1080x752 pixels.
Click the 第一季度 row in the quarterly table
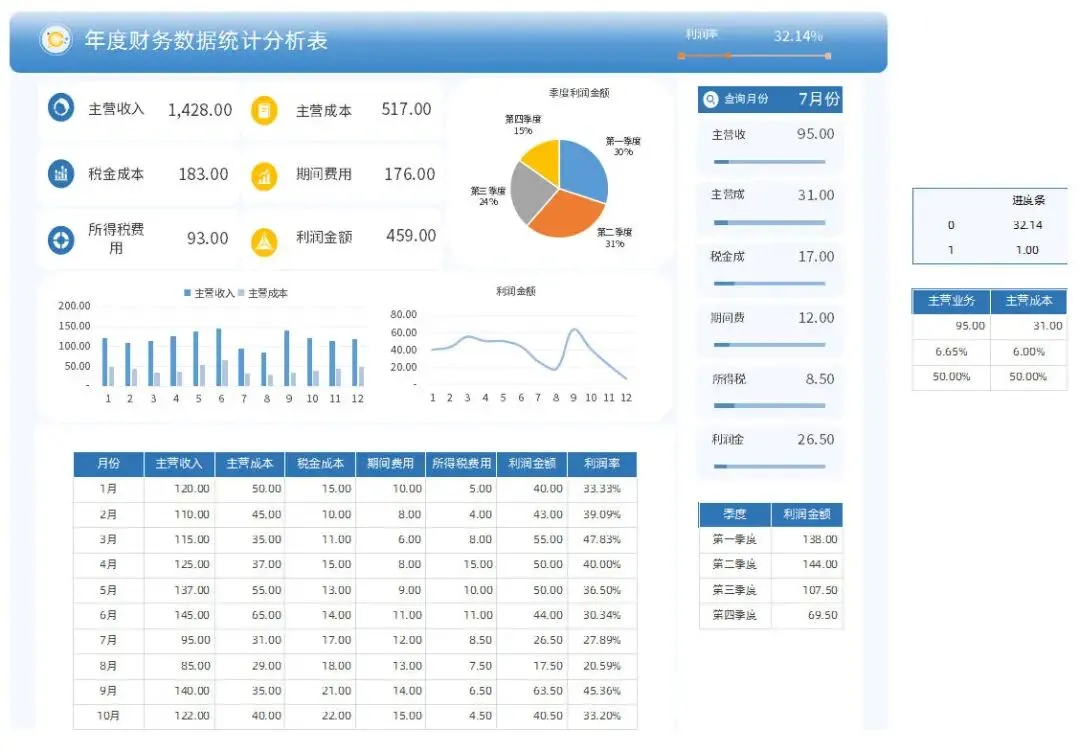pyautogui.click(x=771, y=539)
